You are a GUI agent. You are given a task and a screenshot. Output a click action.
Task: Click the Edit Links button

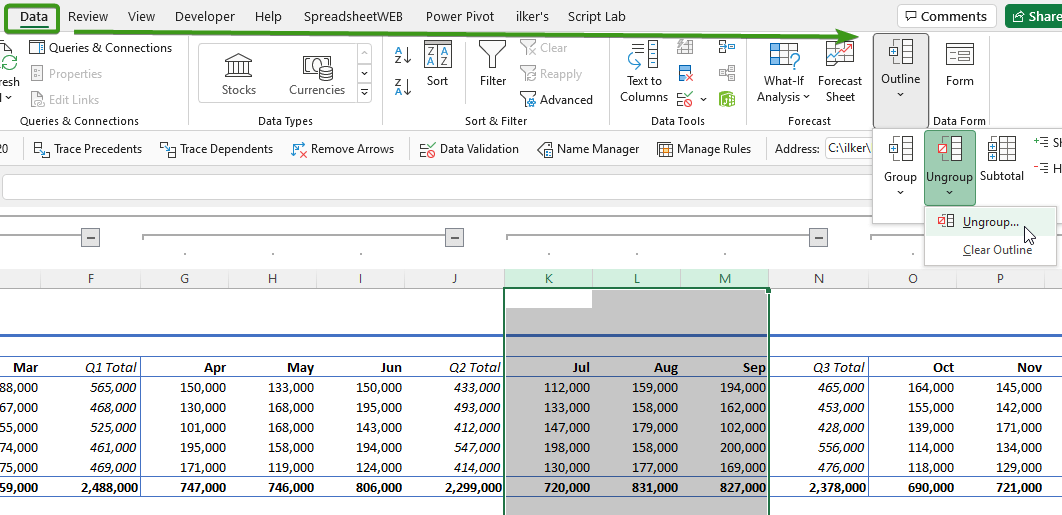[65, 100]
